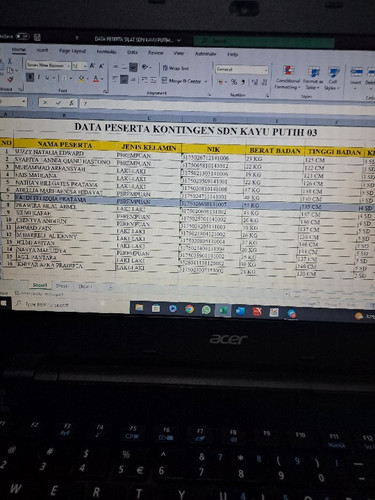Open File Explorer from taskbar
375x500 pixels.
click(x=139, y=308)
